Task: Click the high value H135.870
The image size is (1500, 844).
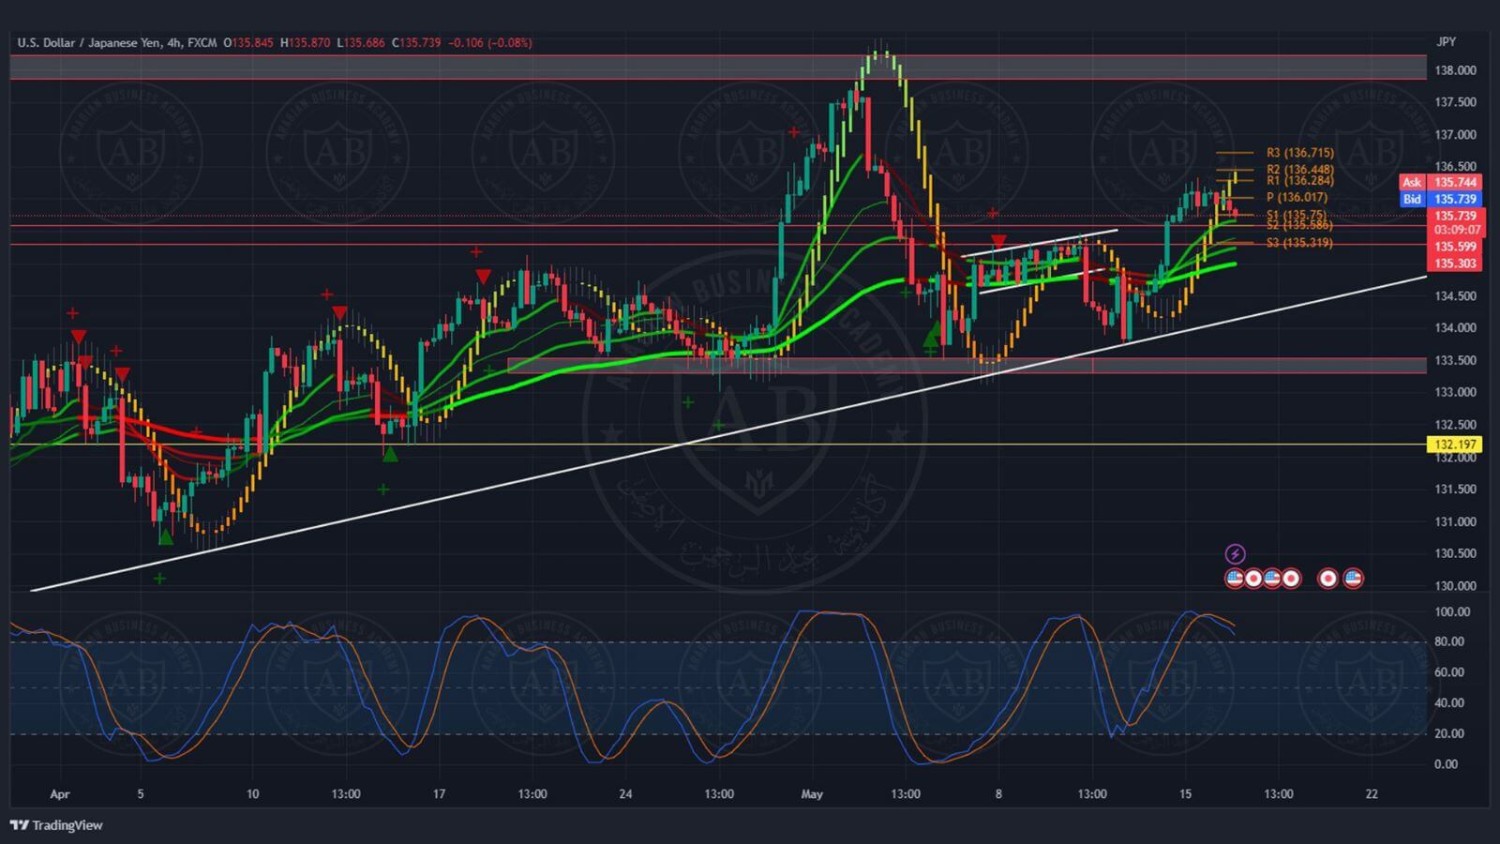Action: click(305, 43)
